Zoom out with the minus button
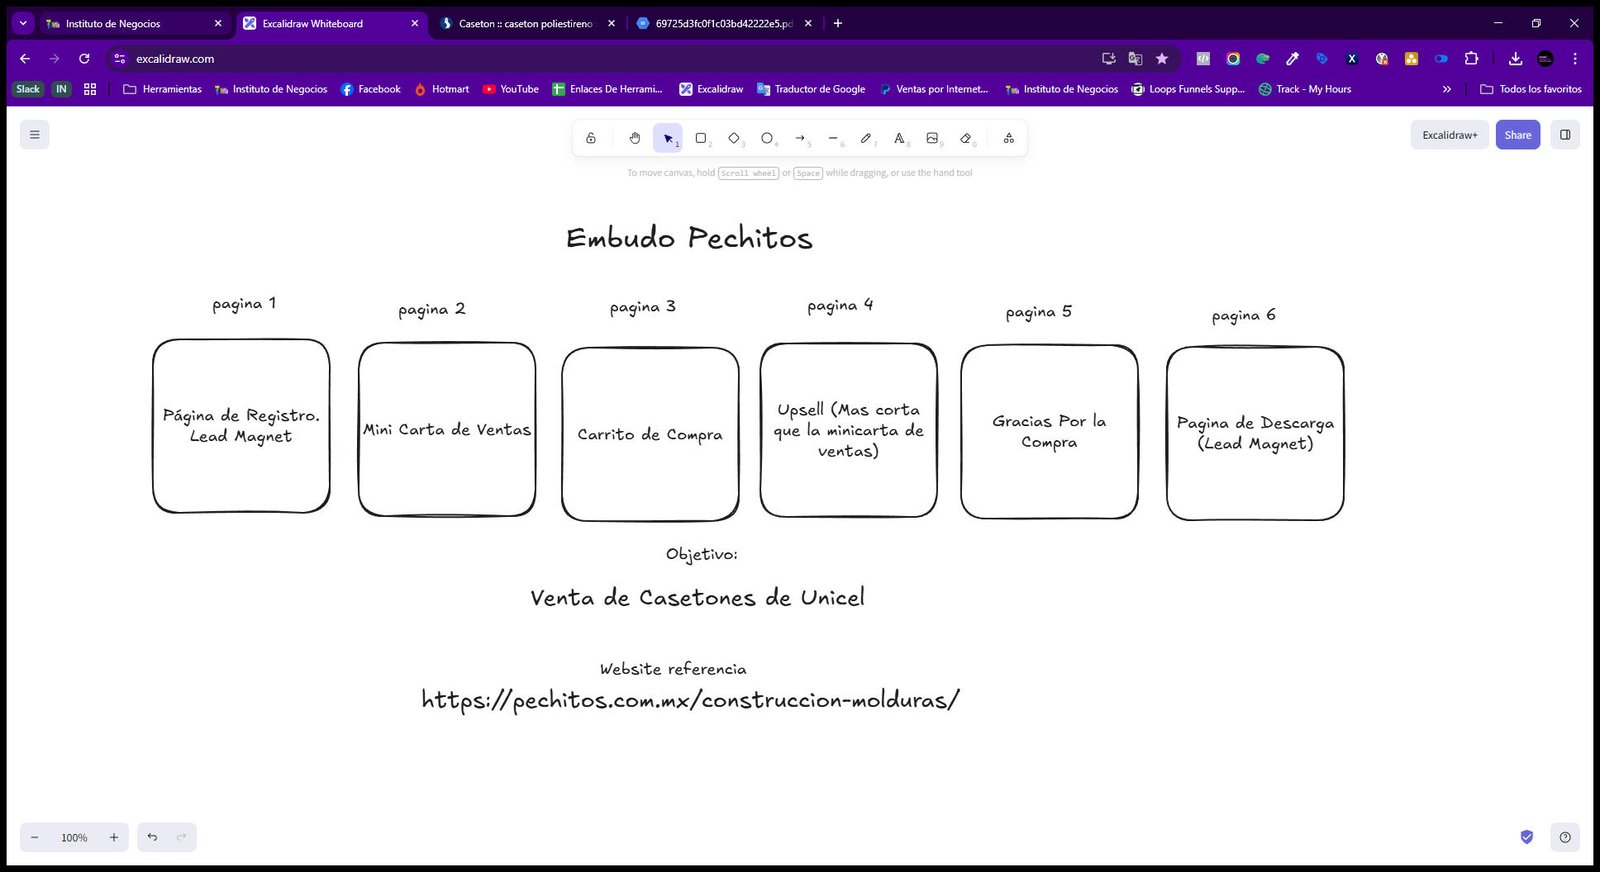Screen dimensions: 1600x872 click(x=35, y=837)
